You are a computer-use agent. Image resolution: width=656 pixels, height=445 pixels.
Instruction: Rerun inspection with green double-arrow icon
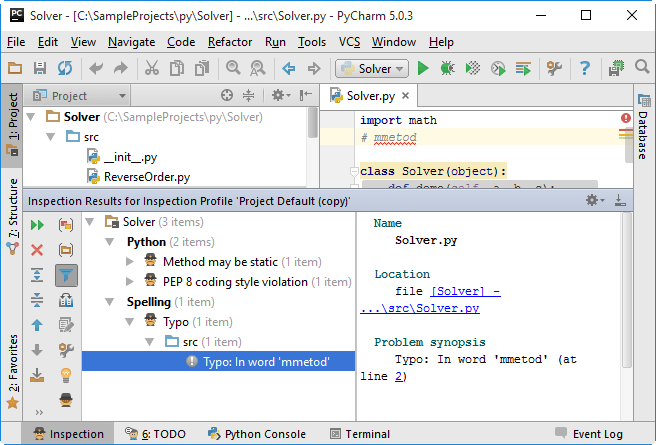(37, 225)
